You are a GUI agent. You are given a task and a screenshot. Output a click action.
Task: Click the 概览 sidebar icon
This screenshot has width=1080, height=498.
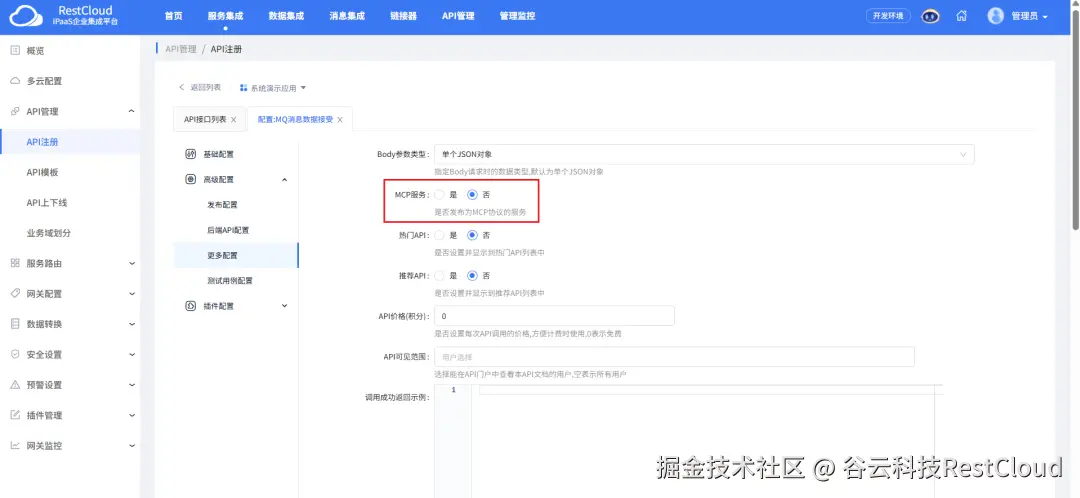coord(15,50)
